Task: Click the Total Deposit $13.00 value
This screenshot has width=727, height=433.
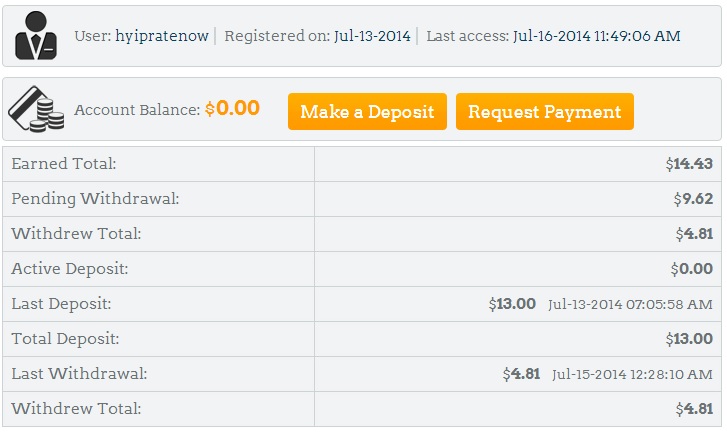Action: tap(689, 339)
